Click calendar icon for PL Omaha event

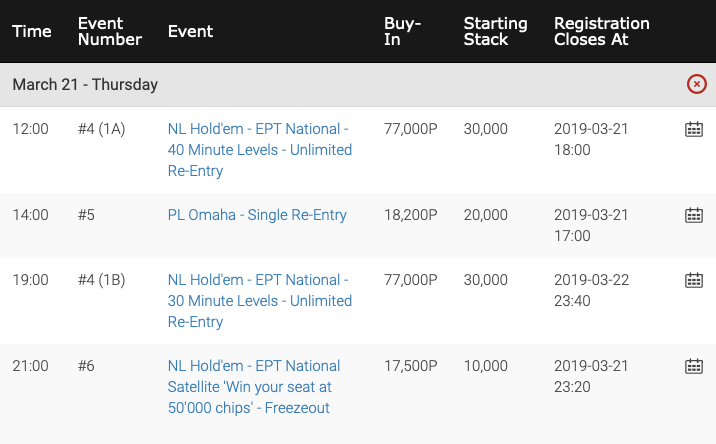pos(694,215)
